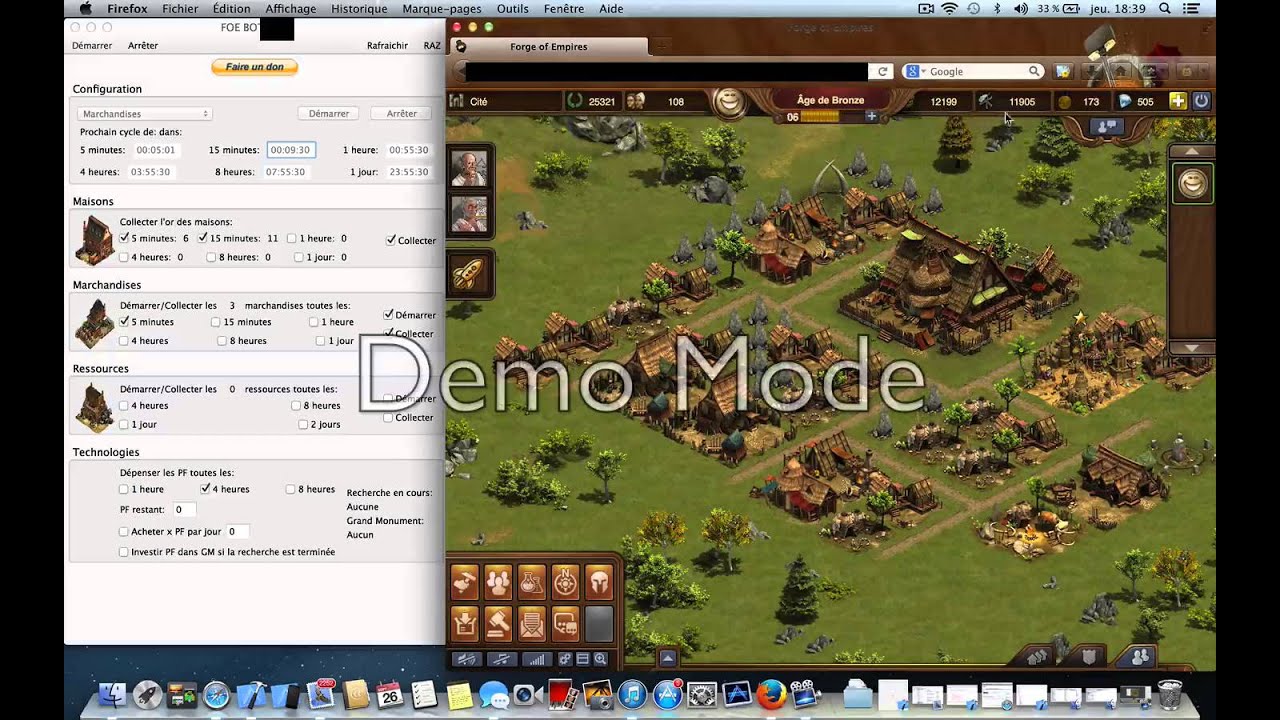The image size is (1280, 720).
Task: Open the messages envelope icon
Action: click(x=531, y=624)
